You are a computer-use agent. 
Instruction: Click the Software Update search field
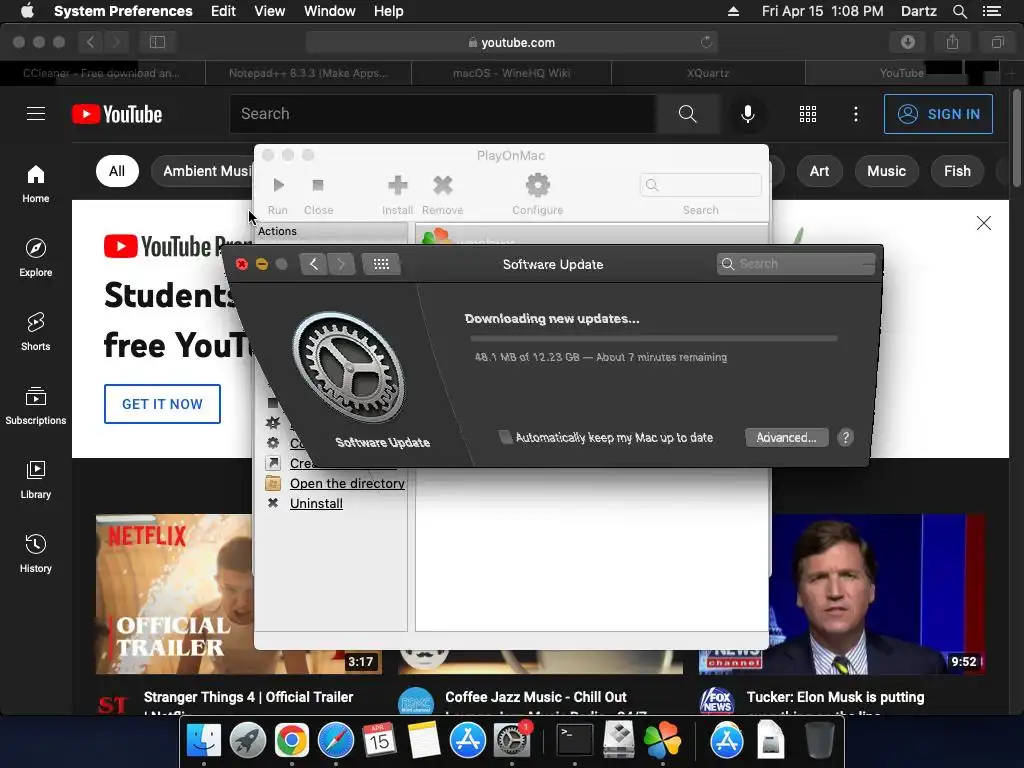[795, 264]
